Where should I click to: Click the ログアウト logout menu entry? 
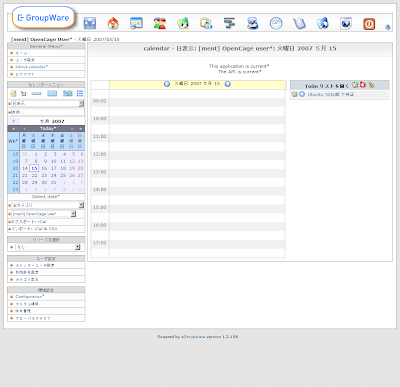point(25,74)
